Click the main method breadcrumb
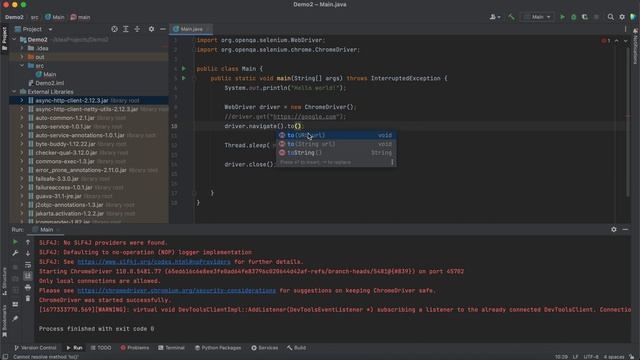640x360 pixels. [x=80, y=17]
